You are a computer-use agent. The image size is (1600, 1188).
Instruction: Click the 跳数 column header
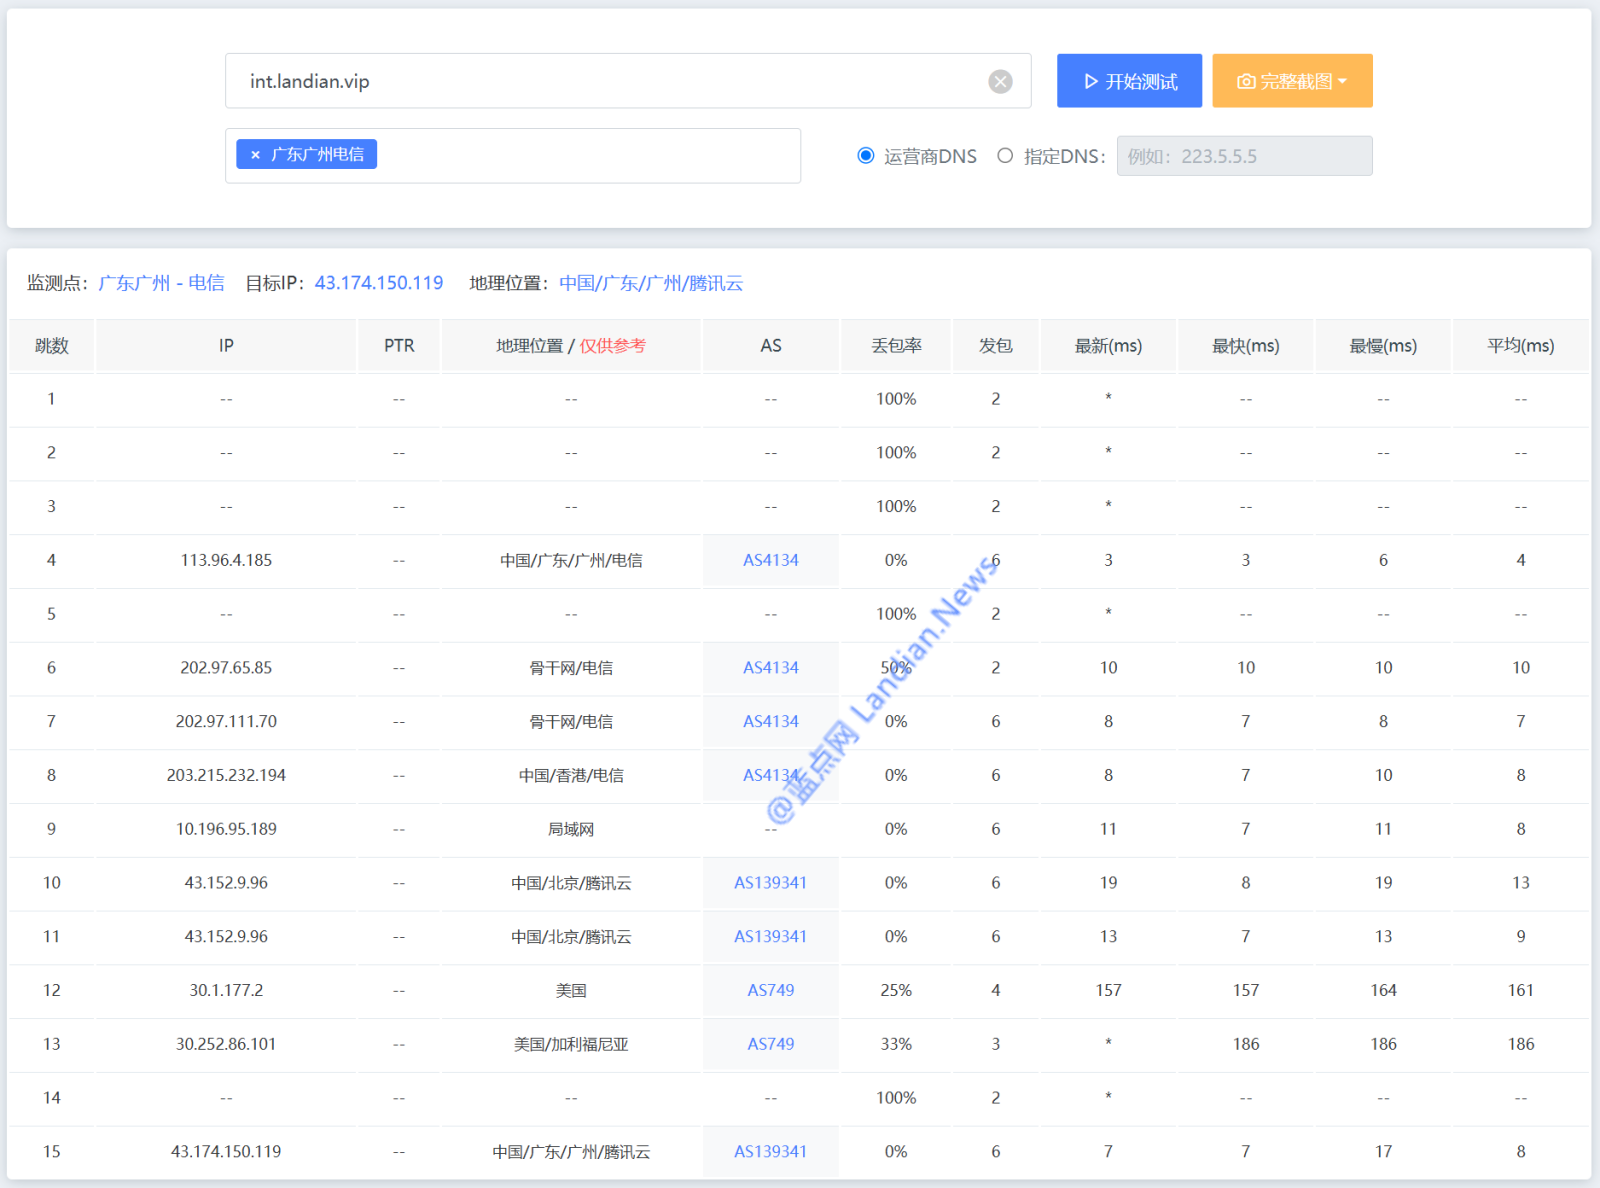click(52, 346)
